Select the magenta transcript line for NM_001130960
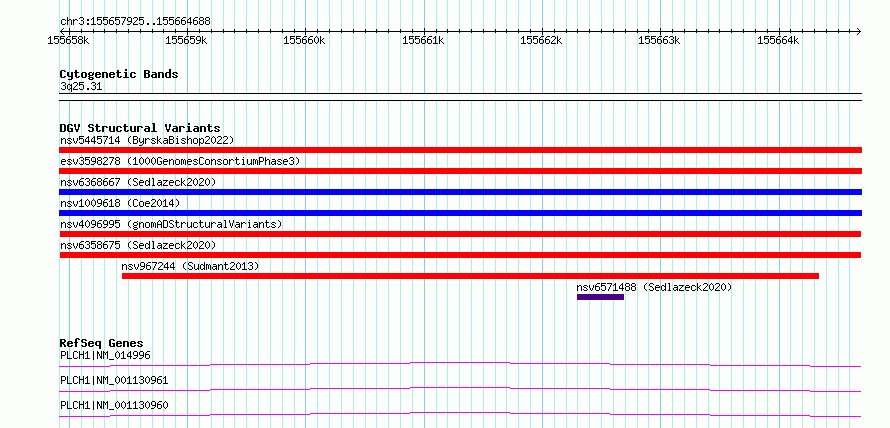Viewport: 890px width, 428px height. click(460, 414)
